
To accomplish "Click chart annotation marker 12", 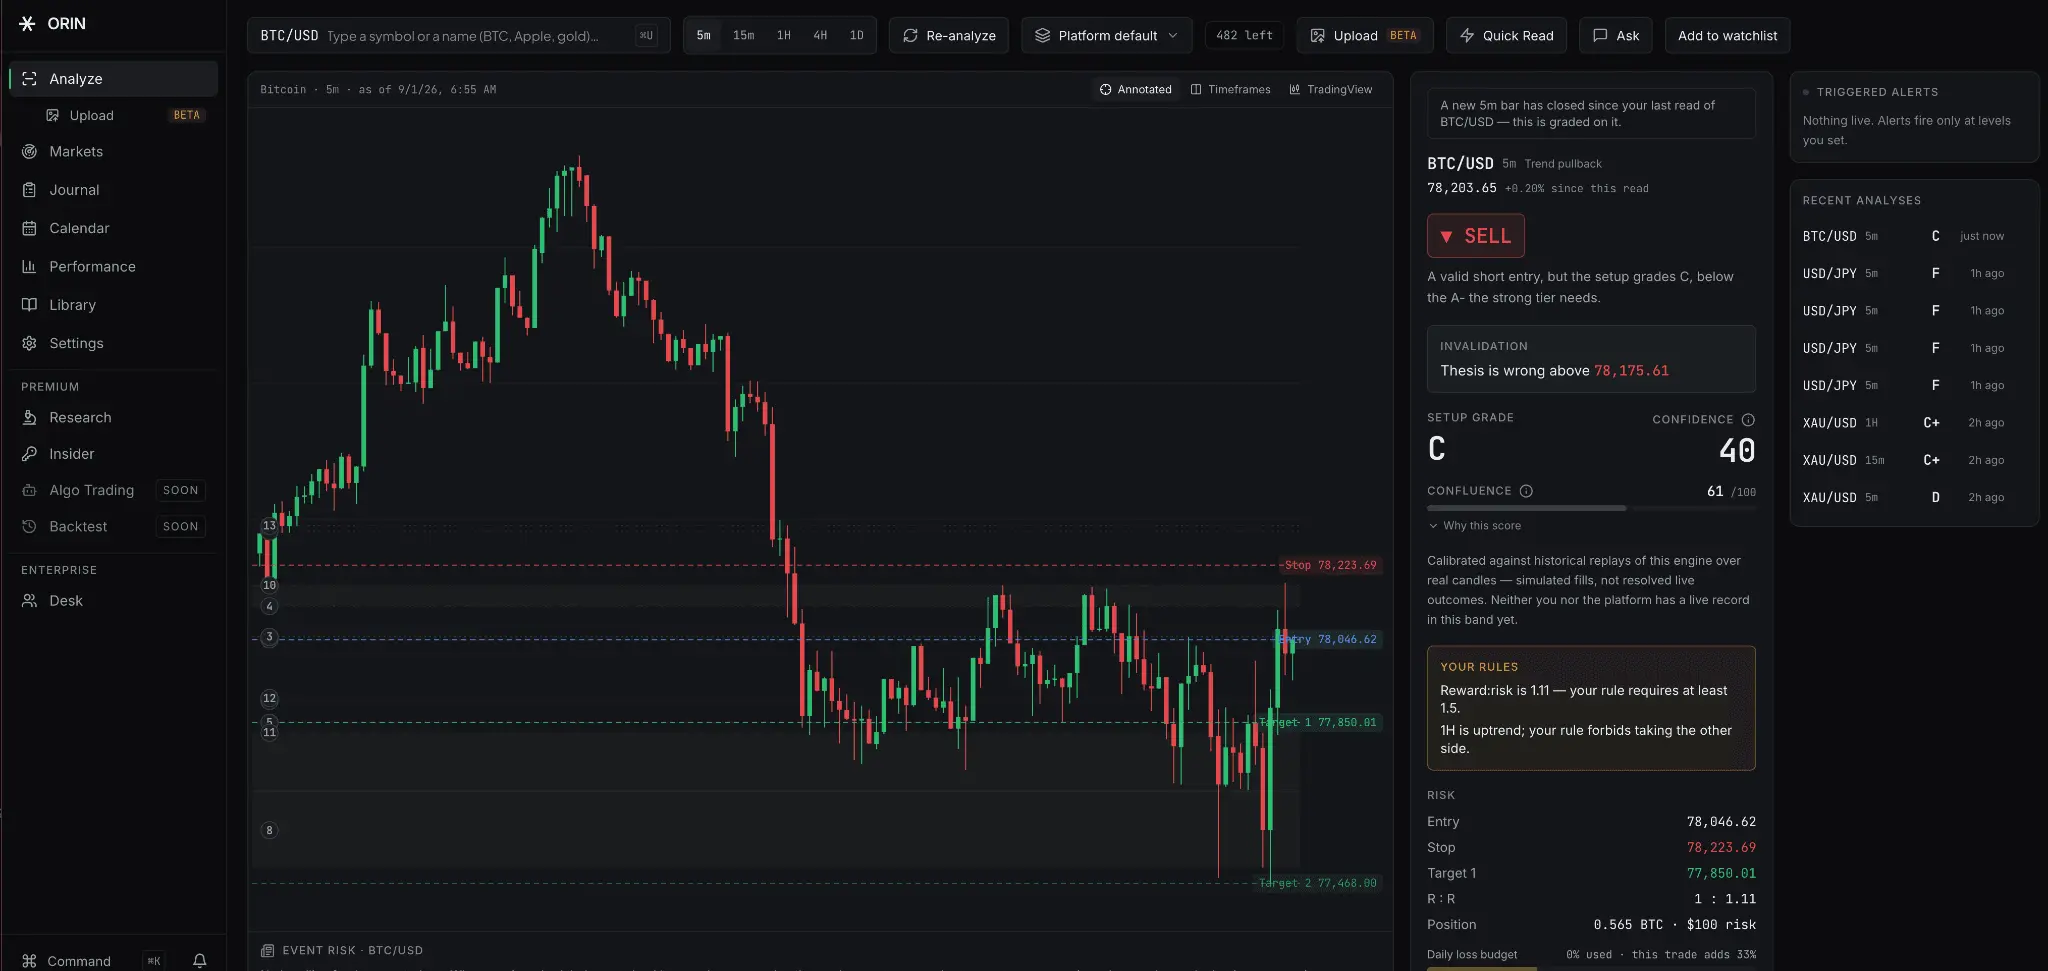I will [x=269, y=698].
